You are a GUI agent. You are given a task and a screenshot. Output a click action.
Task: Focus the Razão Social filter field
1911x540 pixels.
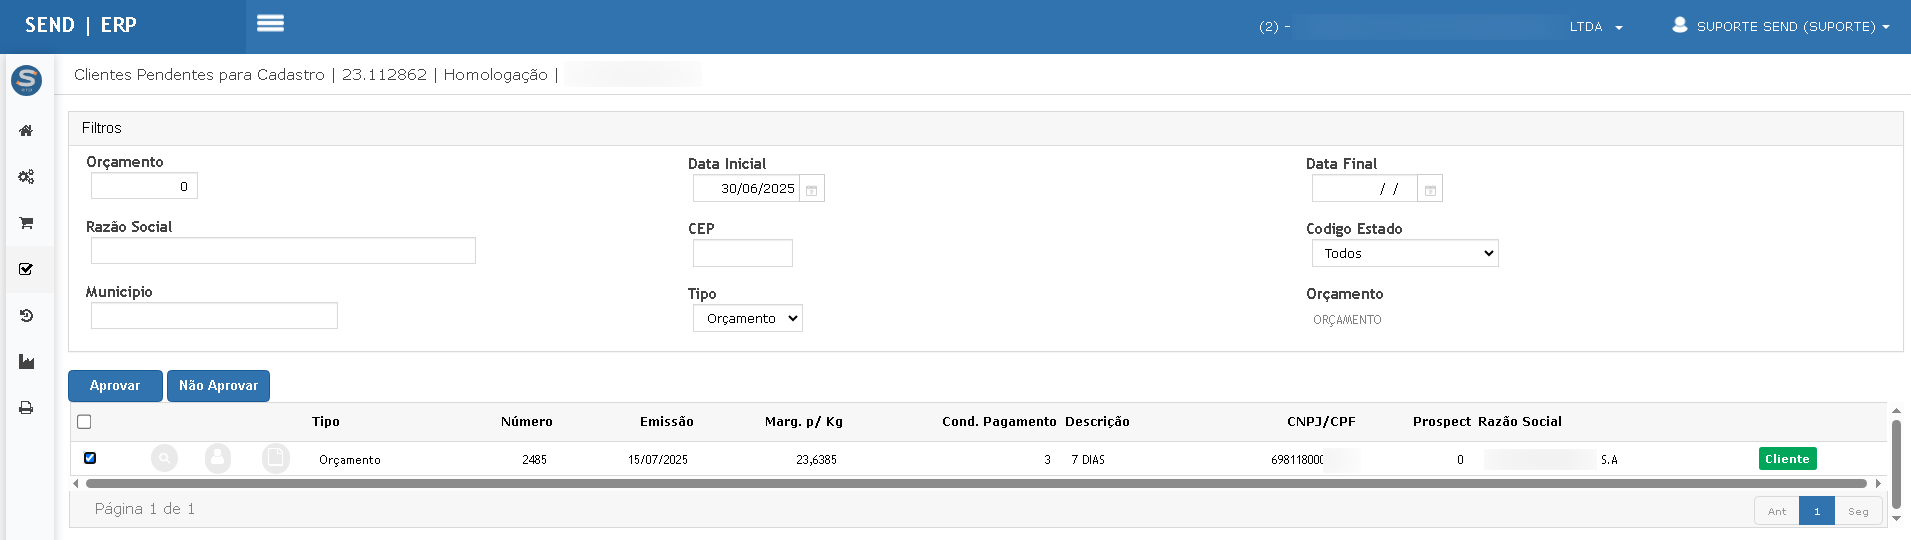[283, 251]
